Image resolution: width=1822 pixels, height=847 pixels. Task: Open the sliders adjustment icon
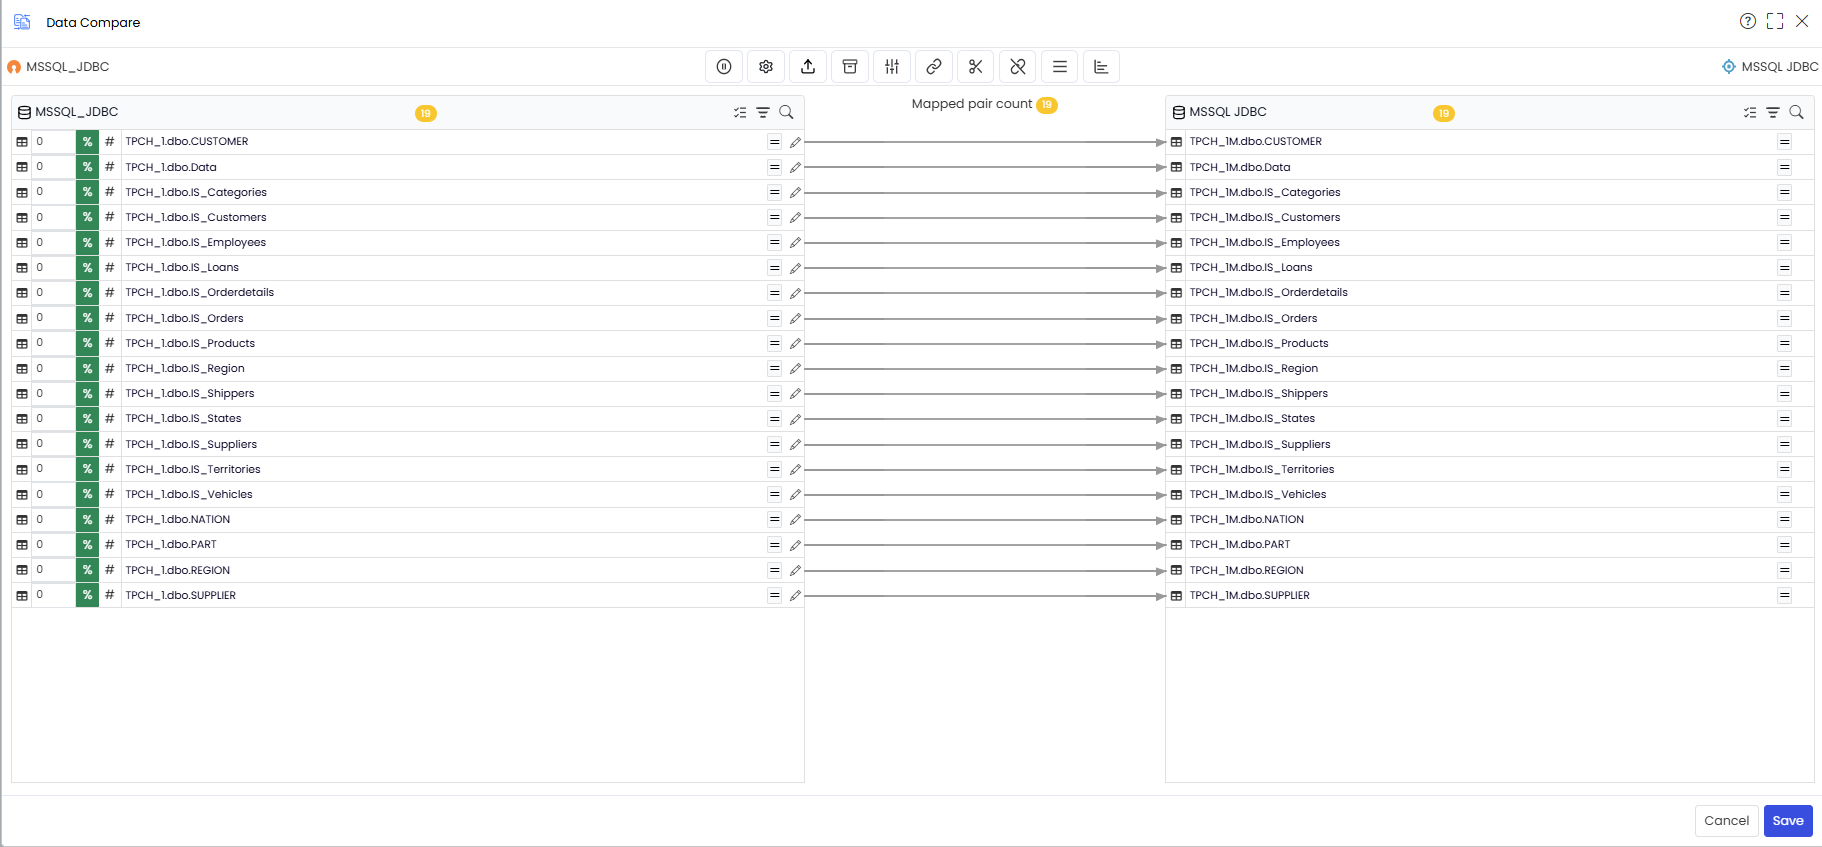pos(892,67)
